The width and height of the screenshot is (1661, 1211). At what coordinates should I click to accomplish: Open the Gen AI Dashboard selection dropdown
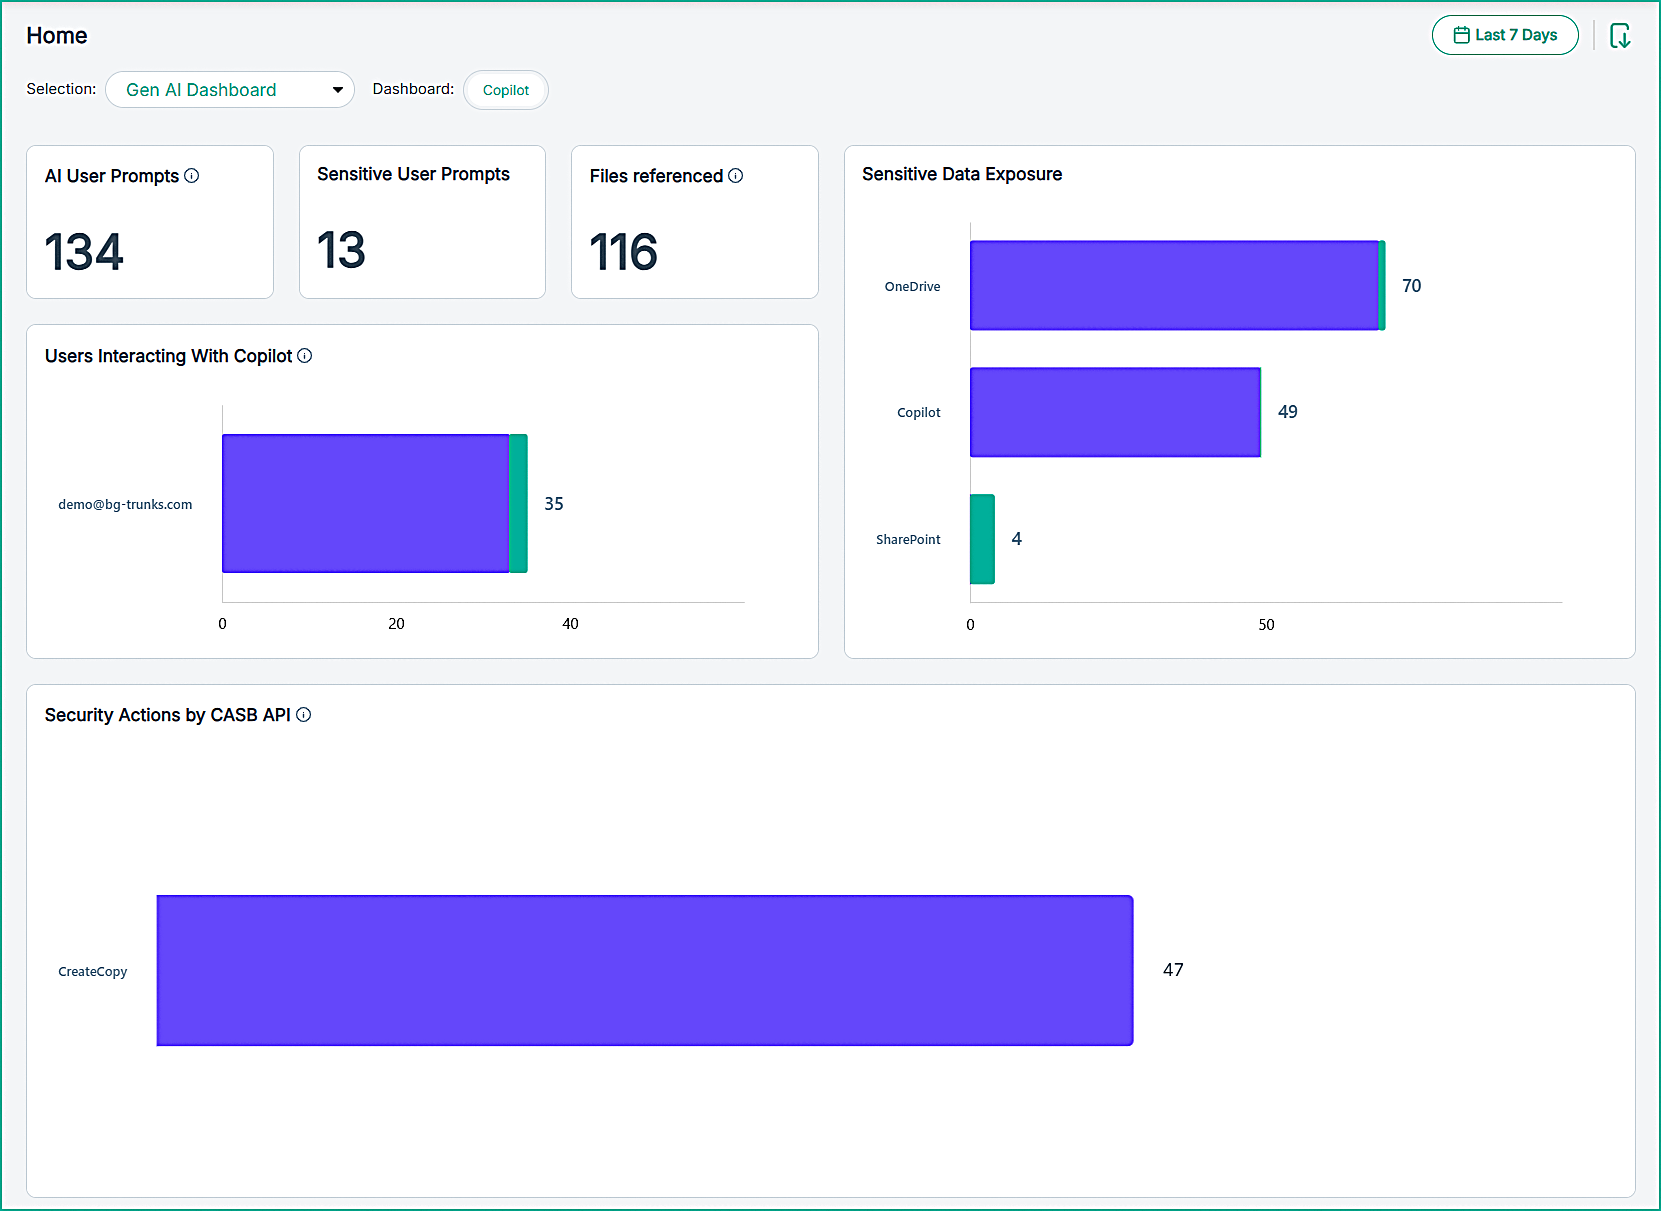[x=229, y=90]
